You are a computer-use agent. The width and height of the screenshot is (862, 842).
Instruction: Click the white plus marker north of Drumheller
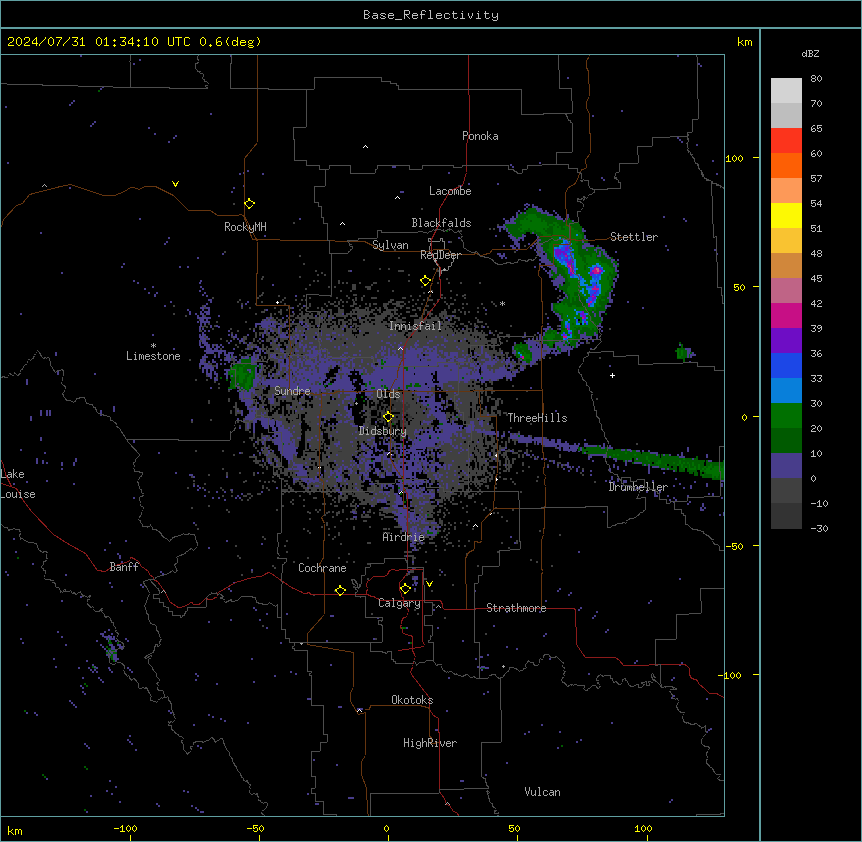[x=612, y=375]
